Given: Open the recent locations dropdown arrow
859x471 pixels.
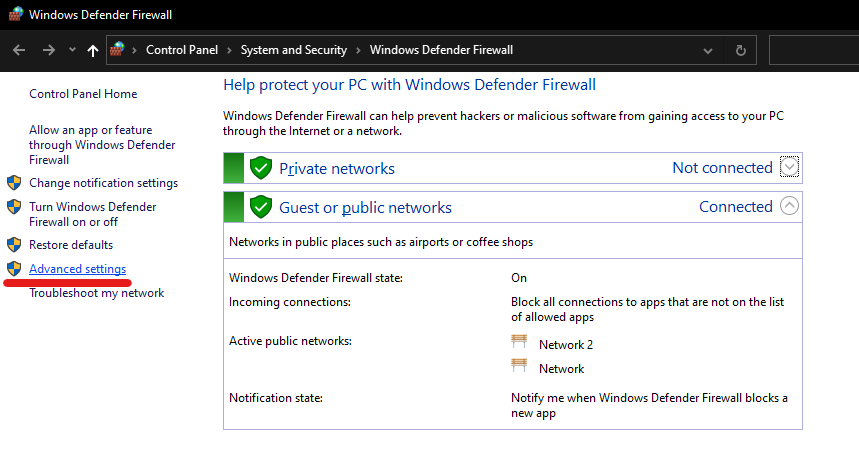Looking at the screenshot, I should 72,50.
